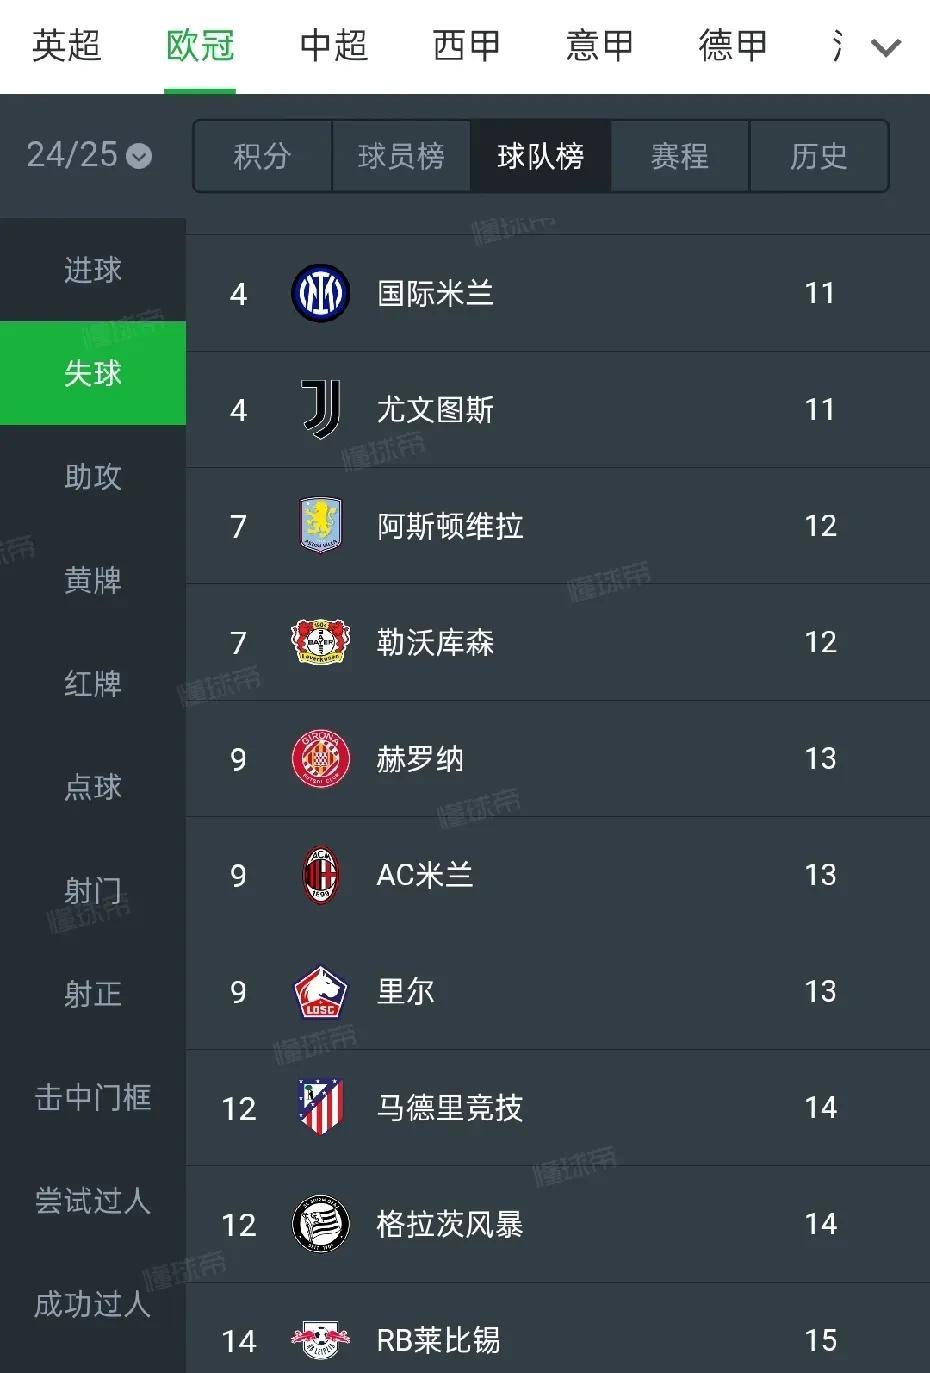Open the 赛程 schedule button
This screenshot has height=1373, width=930.
click(679, 156)
